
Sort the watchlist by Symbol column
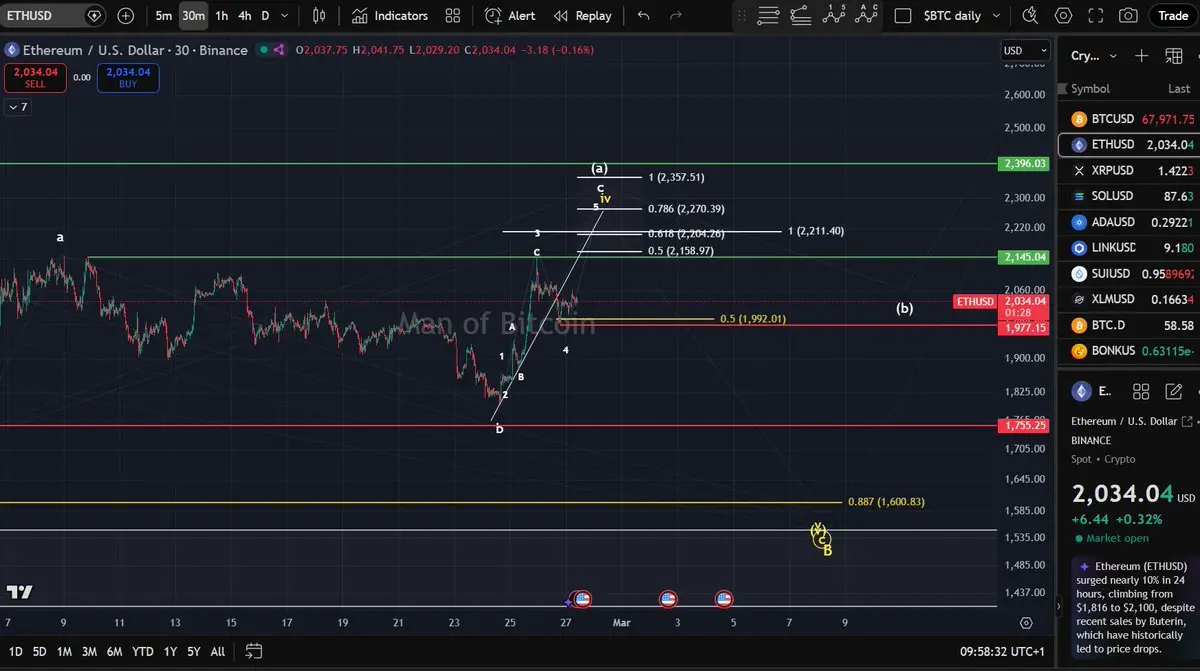1090,89
